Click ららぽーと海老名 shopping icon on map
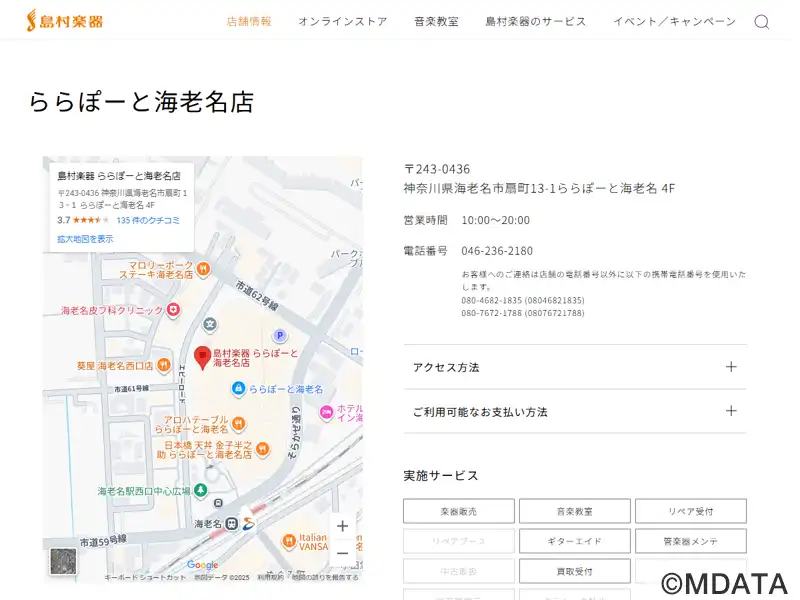 tap(238, 388)
